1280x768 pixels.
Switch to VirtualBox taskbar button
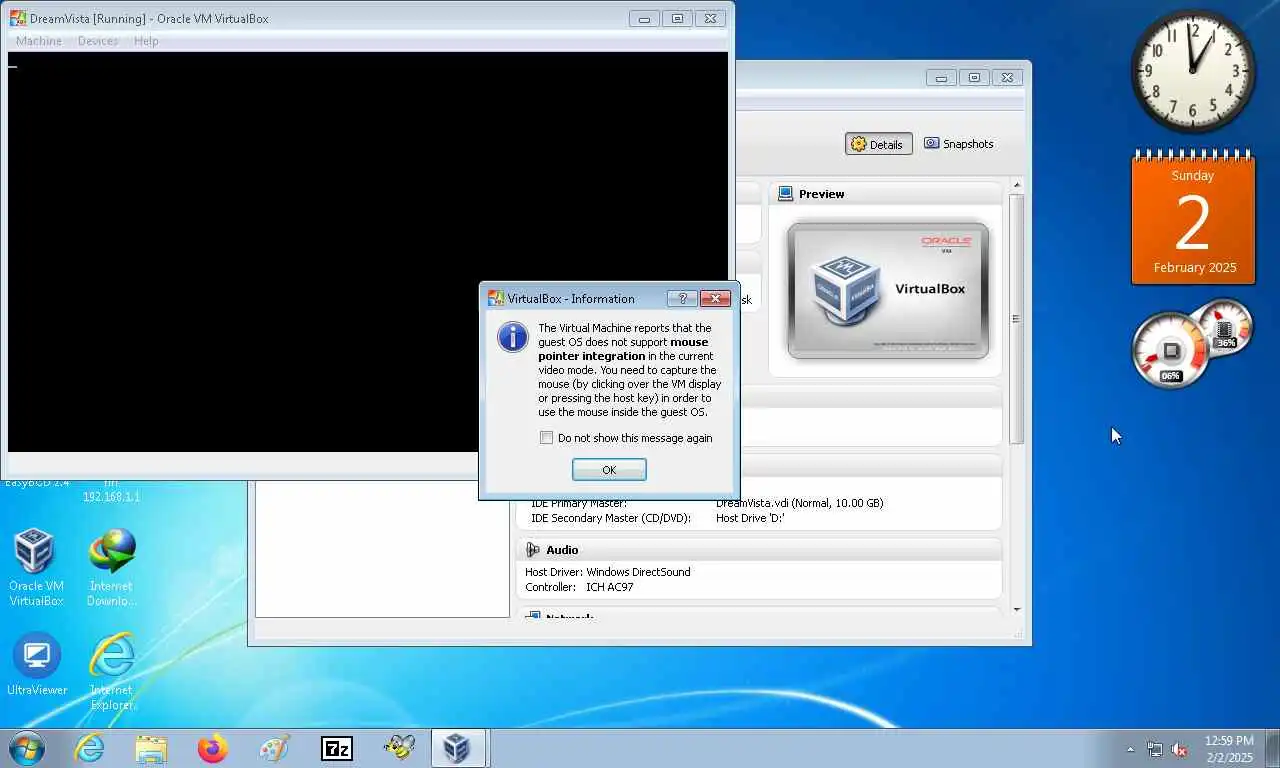(458, 748)
